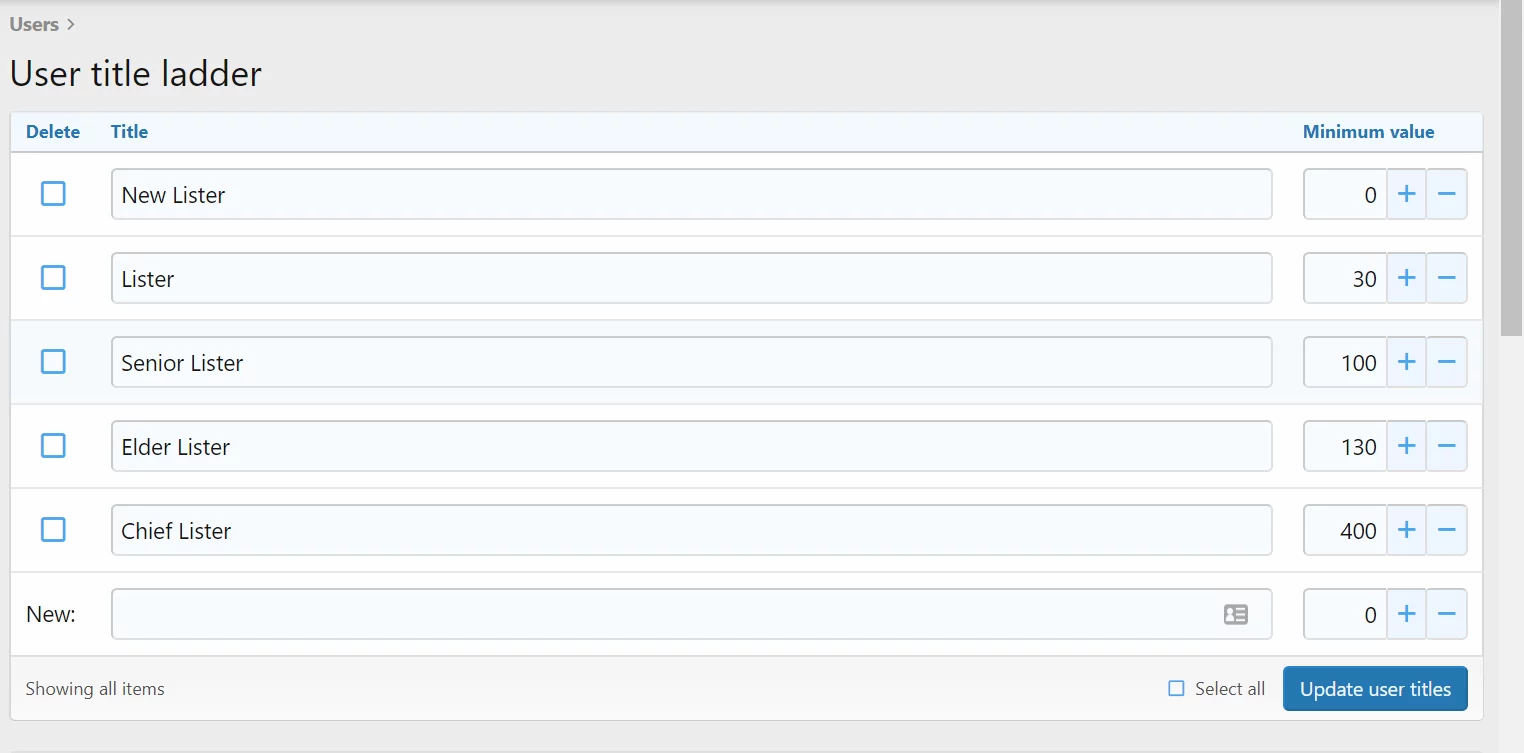Tick delete checkbox for Senior Lister
Viewport: 1524px width, 753px height.
pos(53,361)
